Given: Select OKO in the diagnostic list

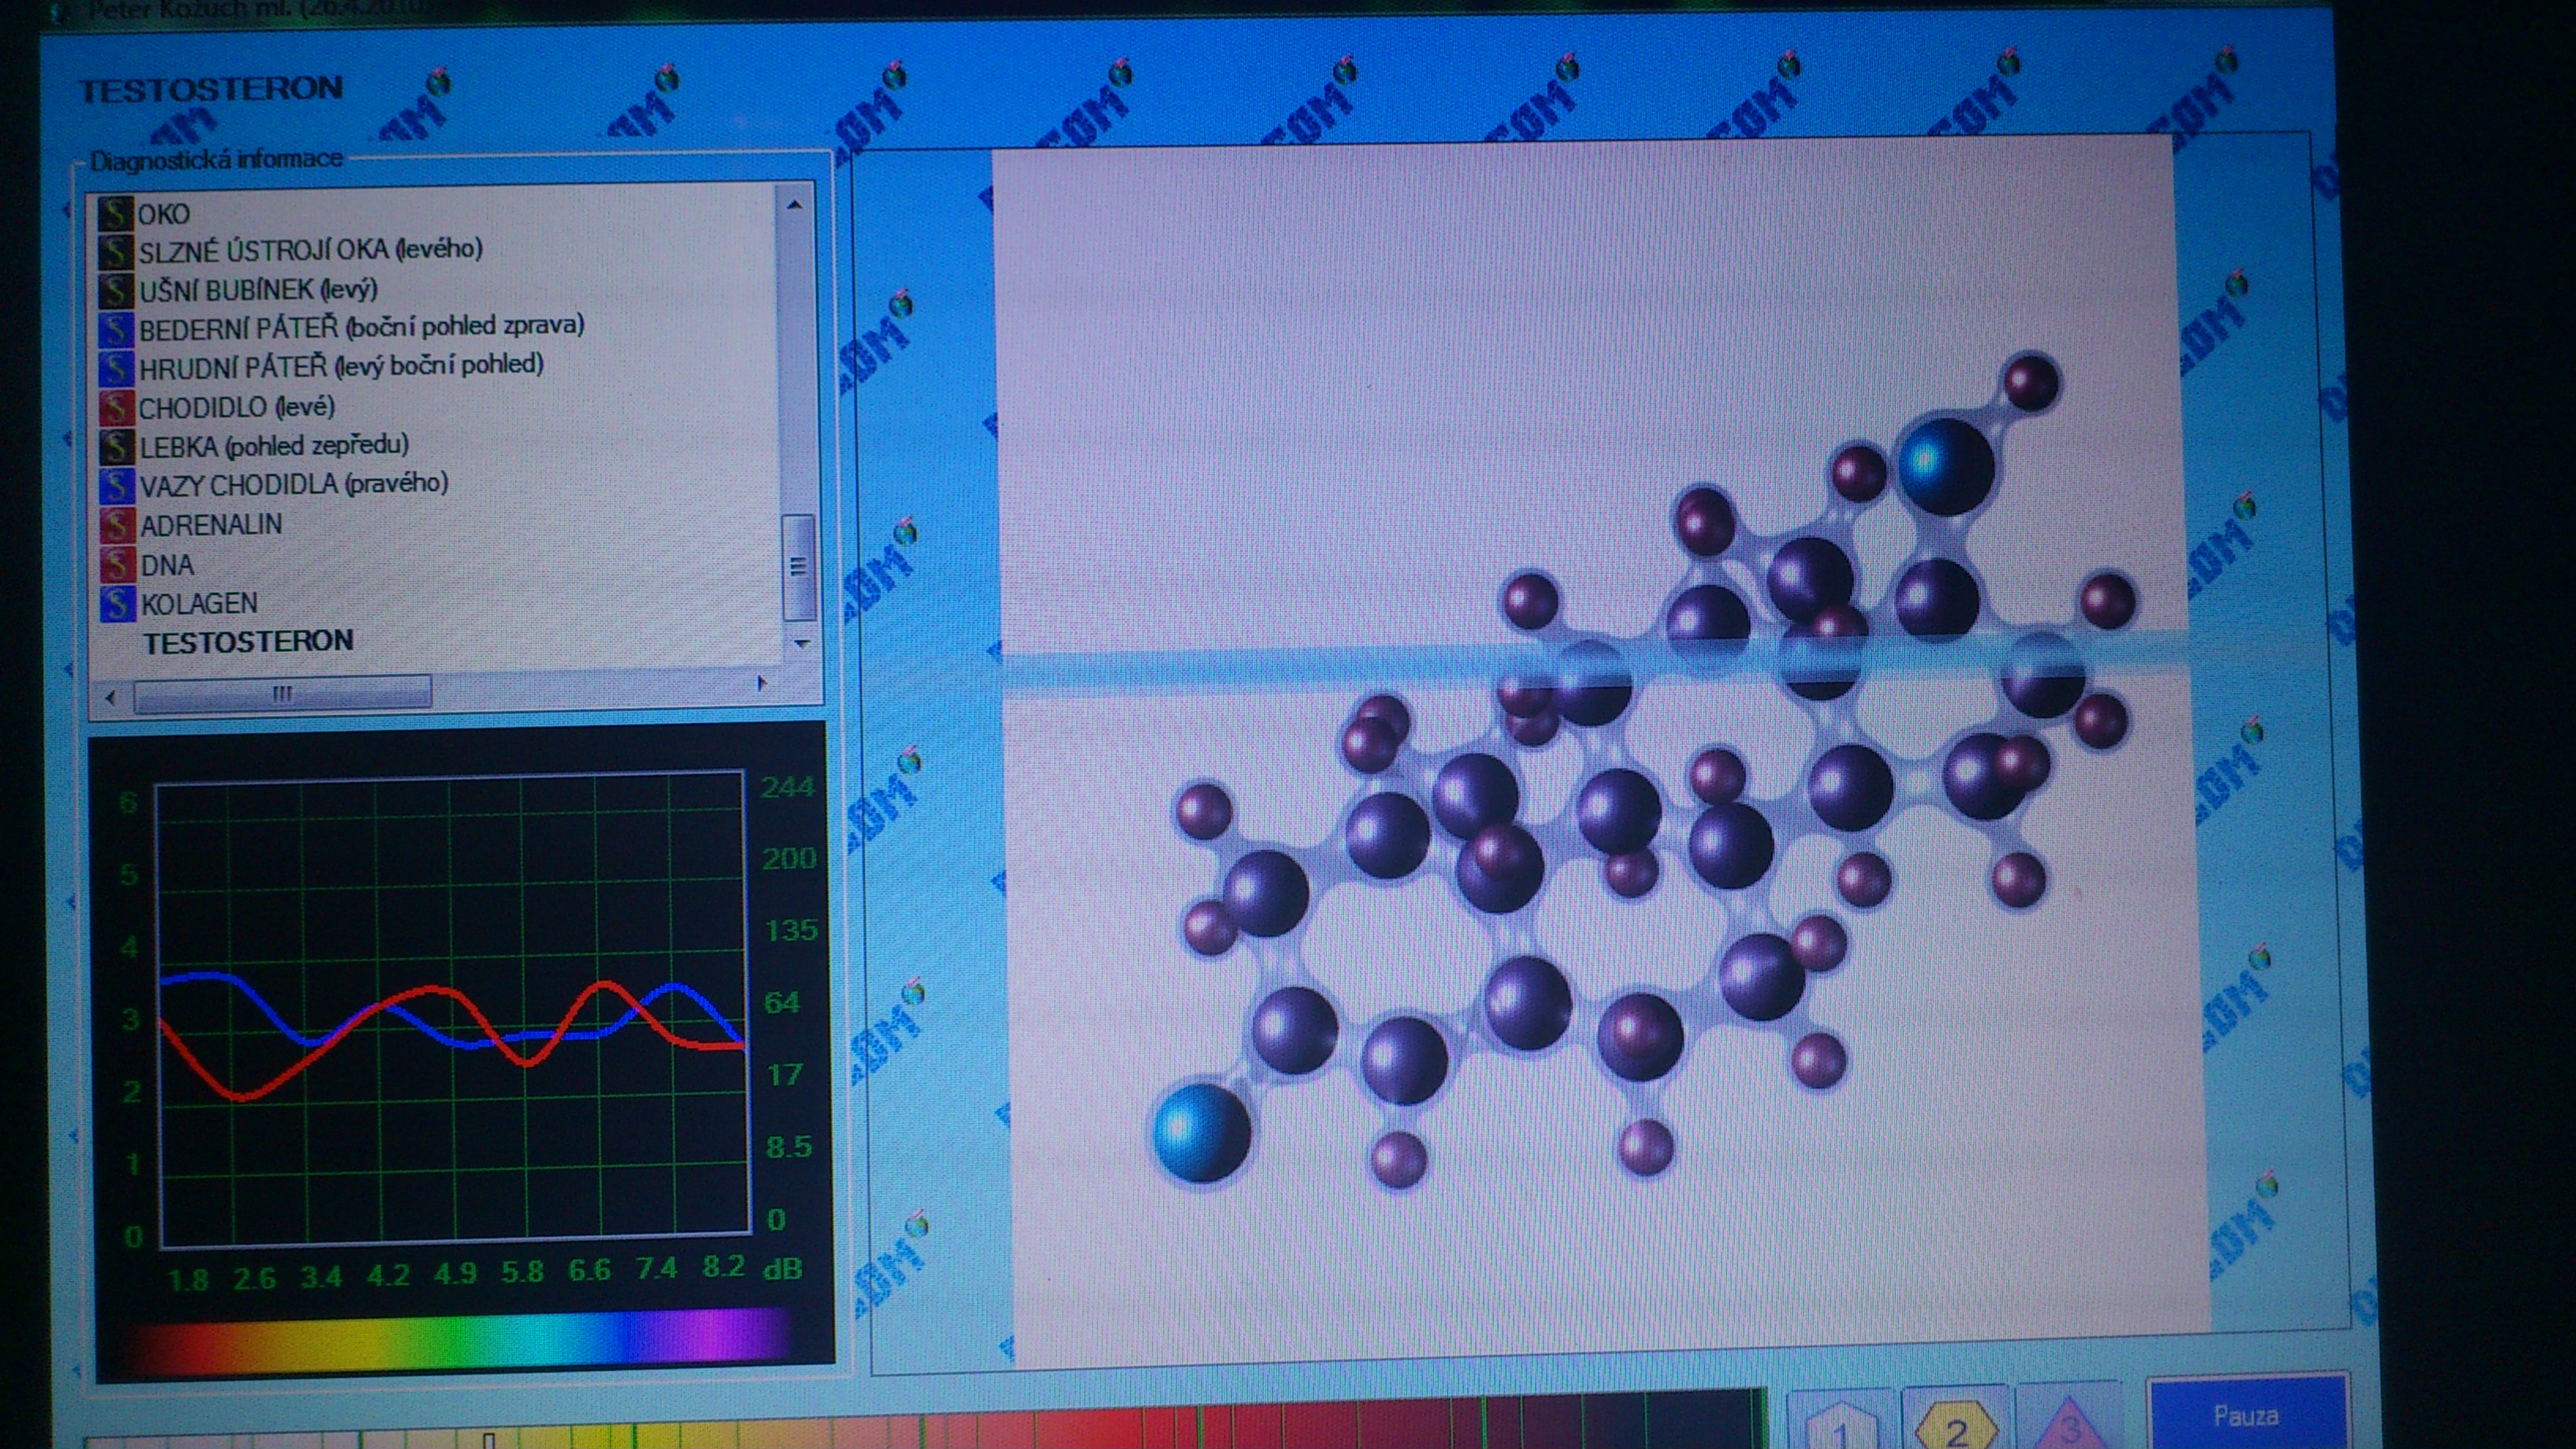Looking at the screenshot, I should (x=164, y=214).
